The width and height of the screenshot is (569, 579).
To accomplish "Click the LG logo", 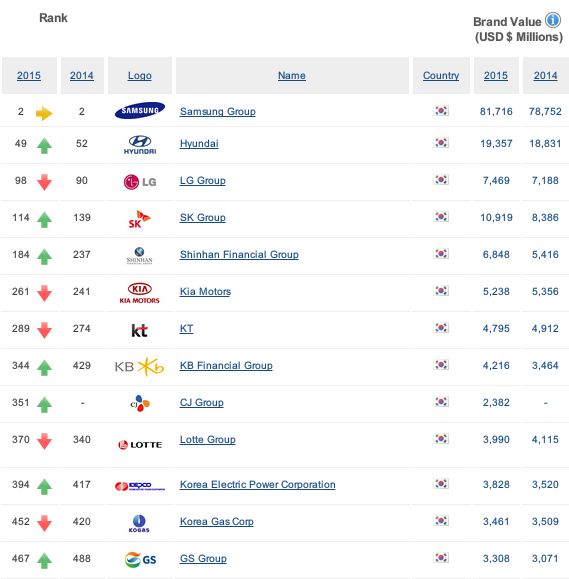I will (140, 182).
